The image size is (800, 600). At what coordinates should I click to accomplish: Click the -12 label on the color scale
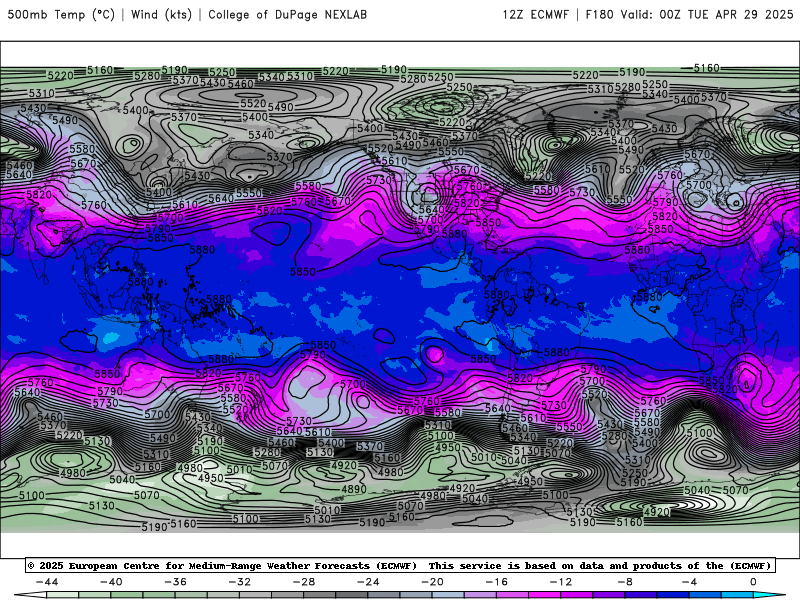tap(561, 582)
